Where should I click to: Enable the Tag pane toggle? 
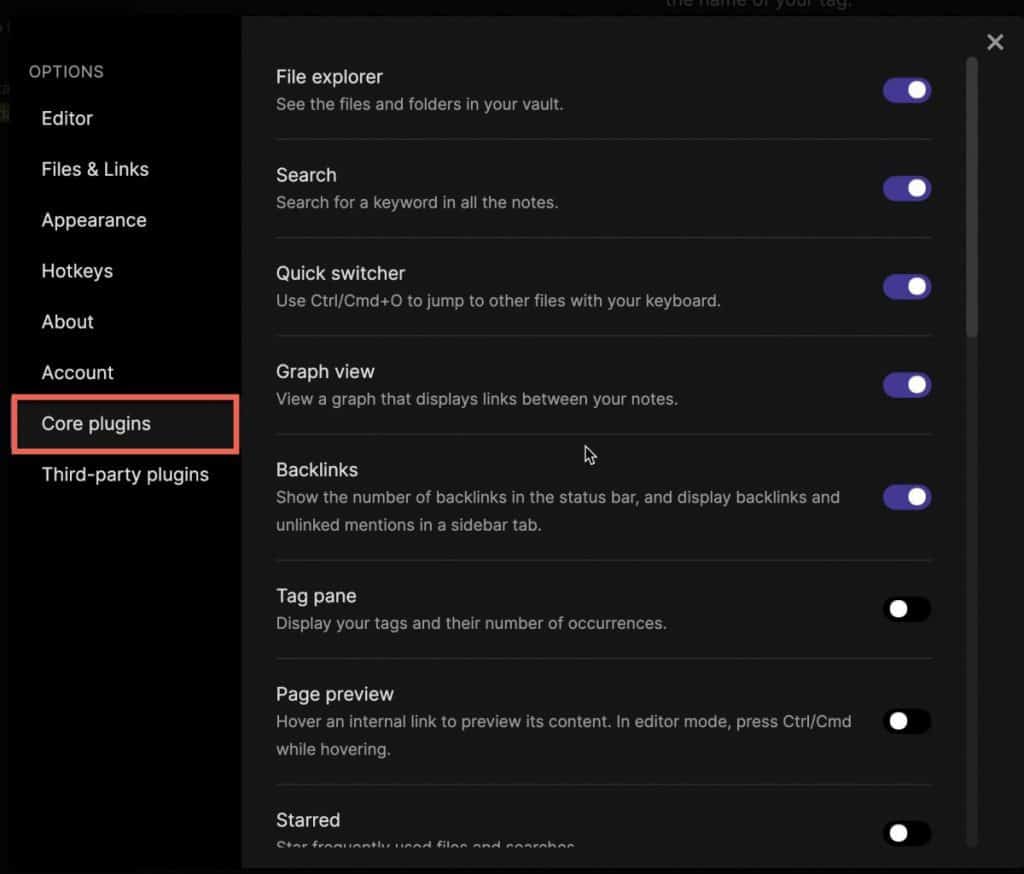coord(906,609)
